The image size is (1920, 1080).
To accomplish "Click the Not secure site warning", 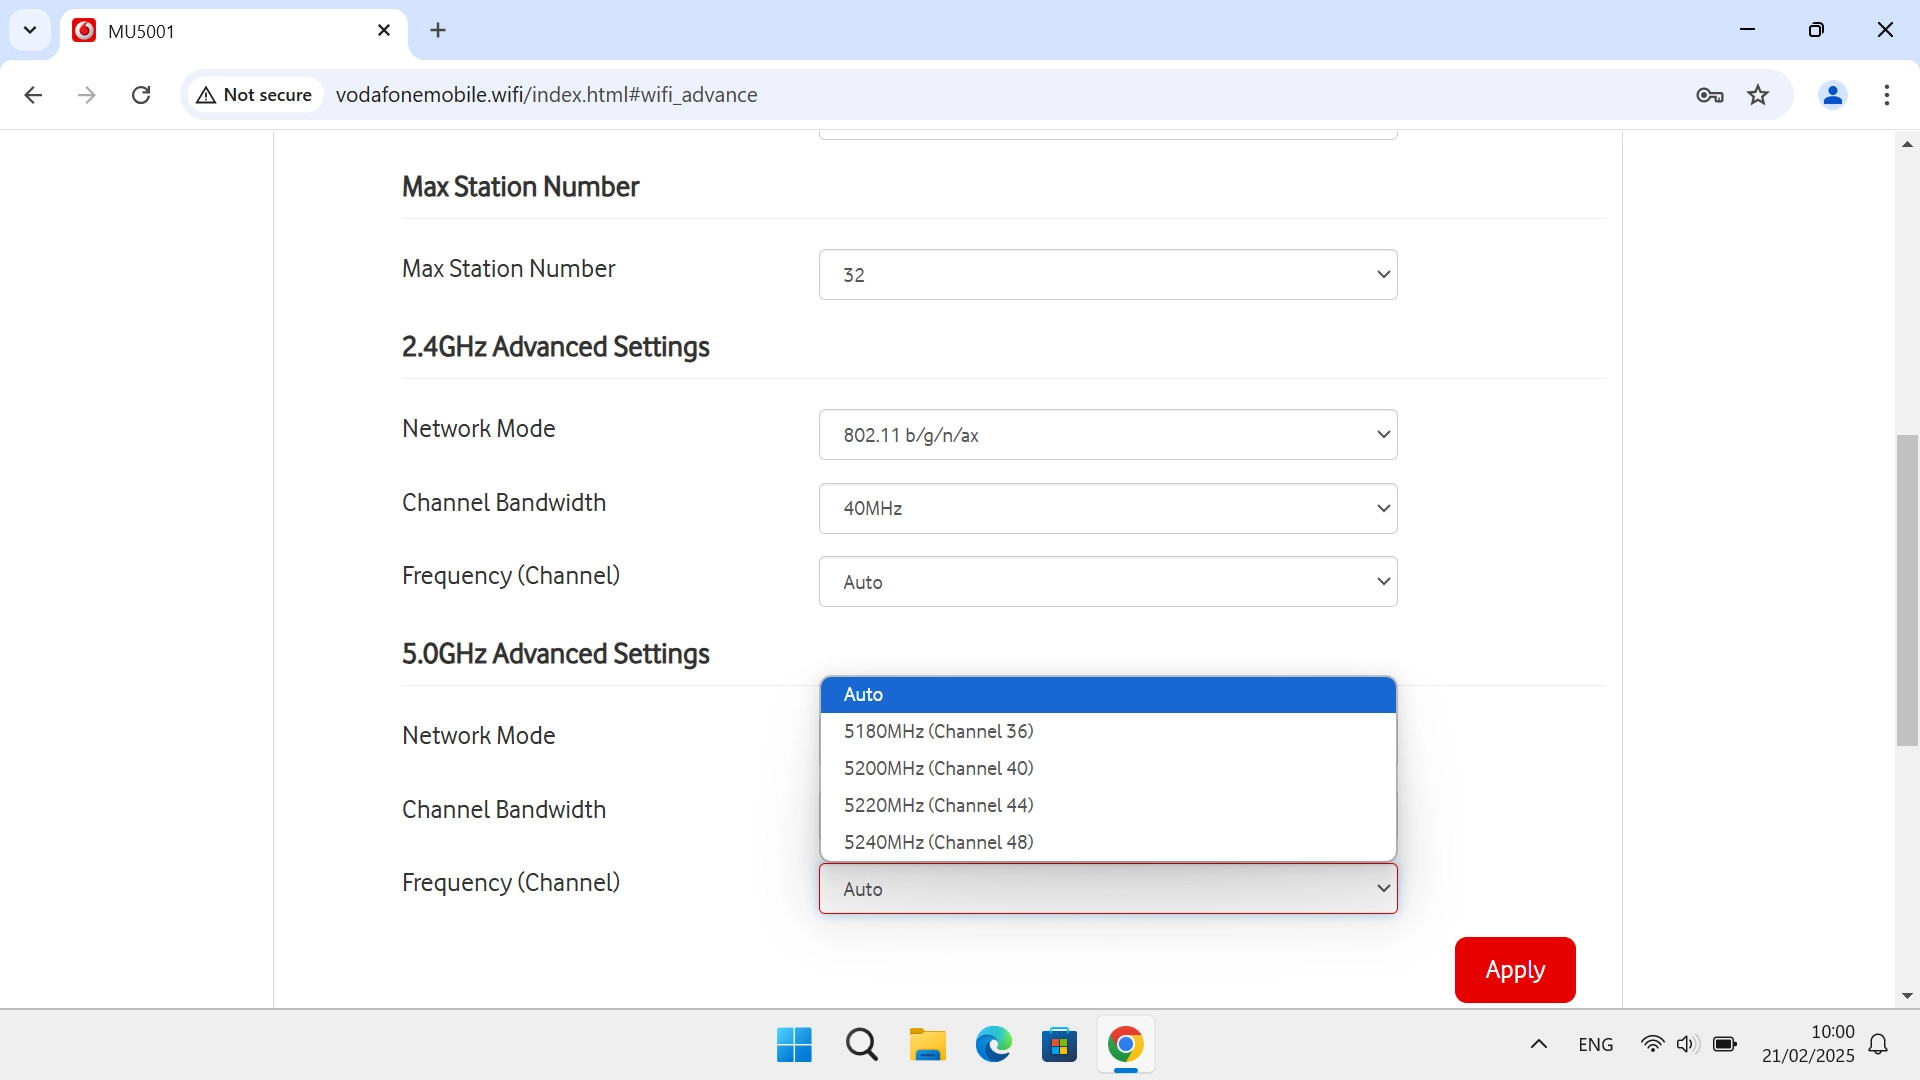I will click(255, 95).
